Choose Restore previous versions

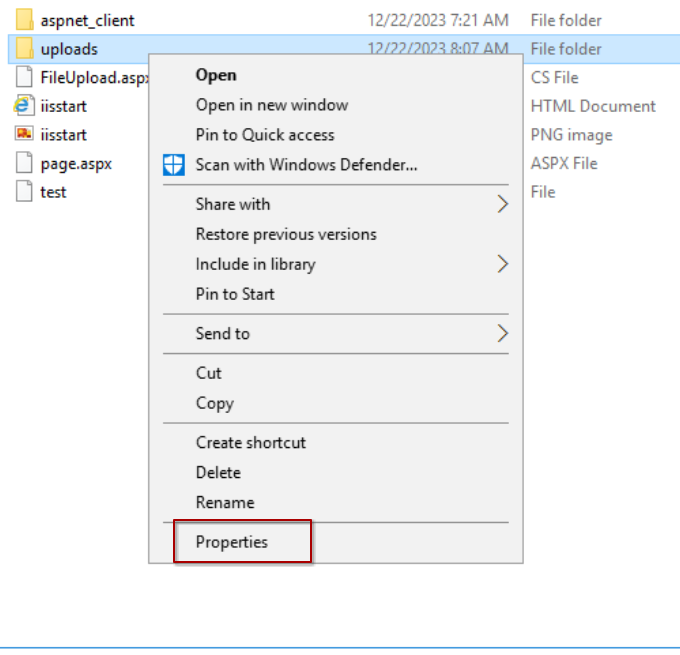286,234
